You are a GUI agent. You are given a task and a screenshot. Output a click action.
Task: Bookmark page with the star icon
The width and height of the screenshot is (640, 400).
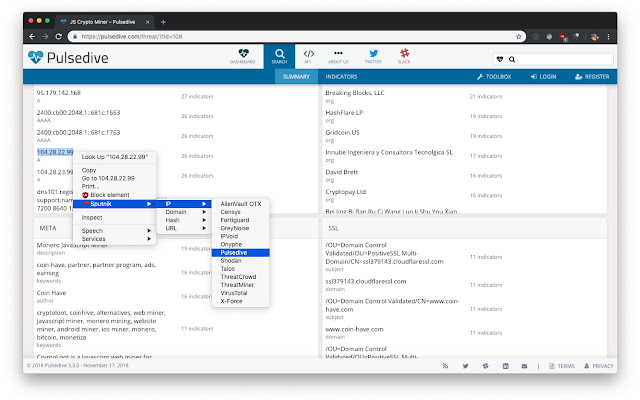click(x=518, y=36)
